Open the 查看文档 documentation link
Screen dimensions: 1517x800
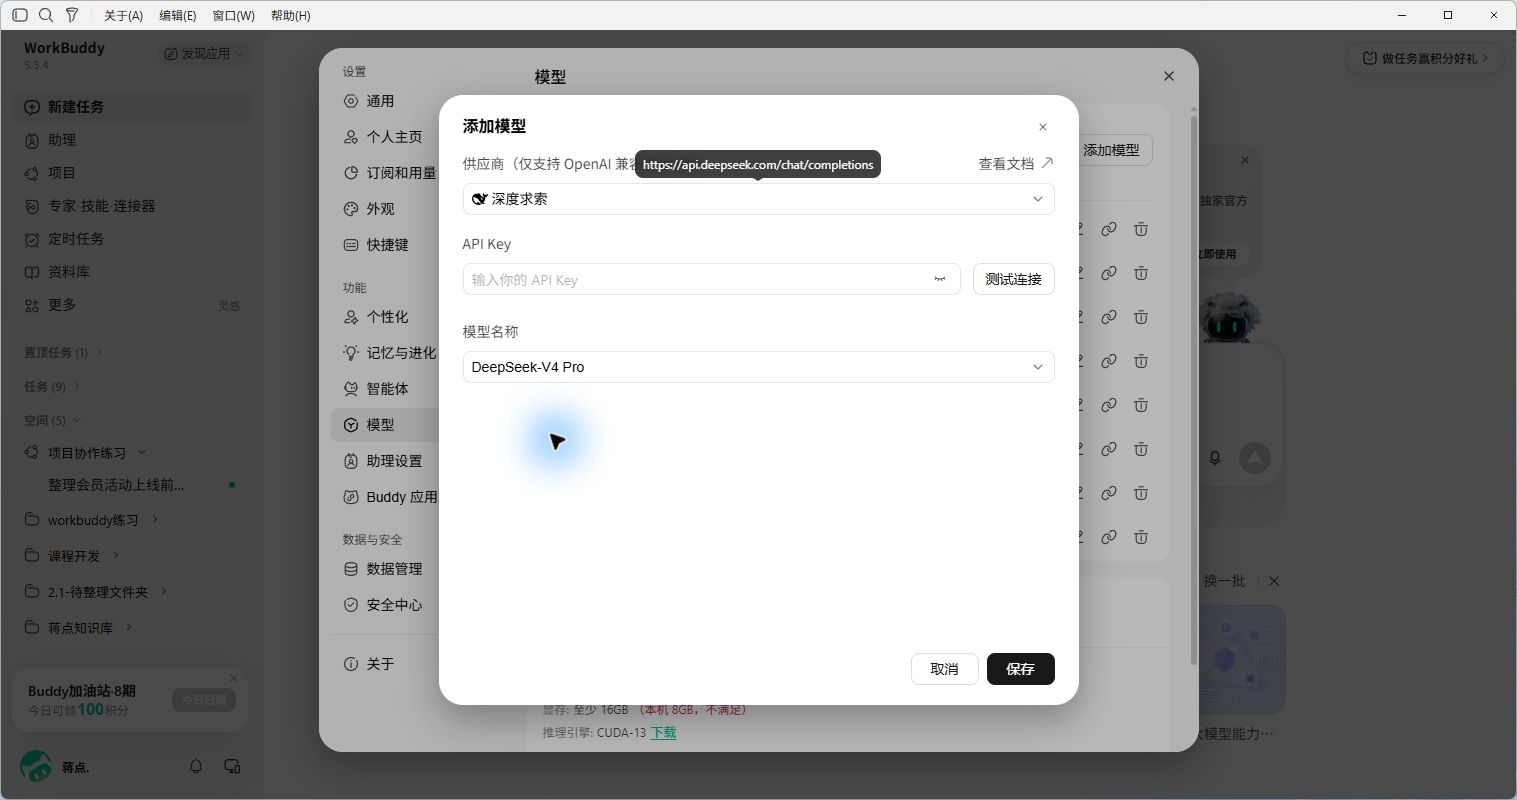pyautogui.click(x=1016, y=164)
